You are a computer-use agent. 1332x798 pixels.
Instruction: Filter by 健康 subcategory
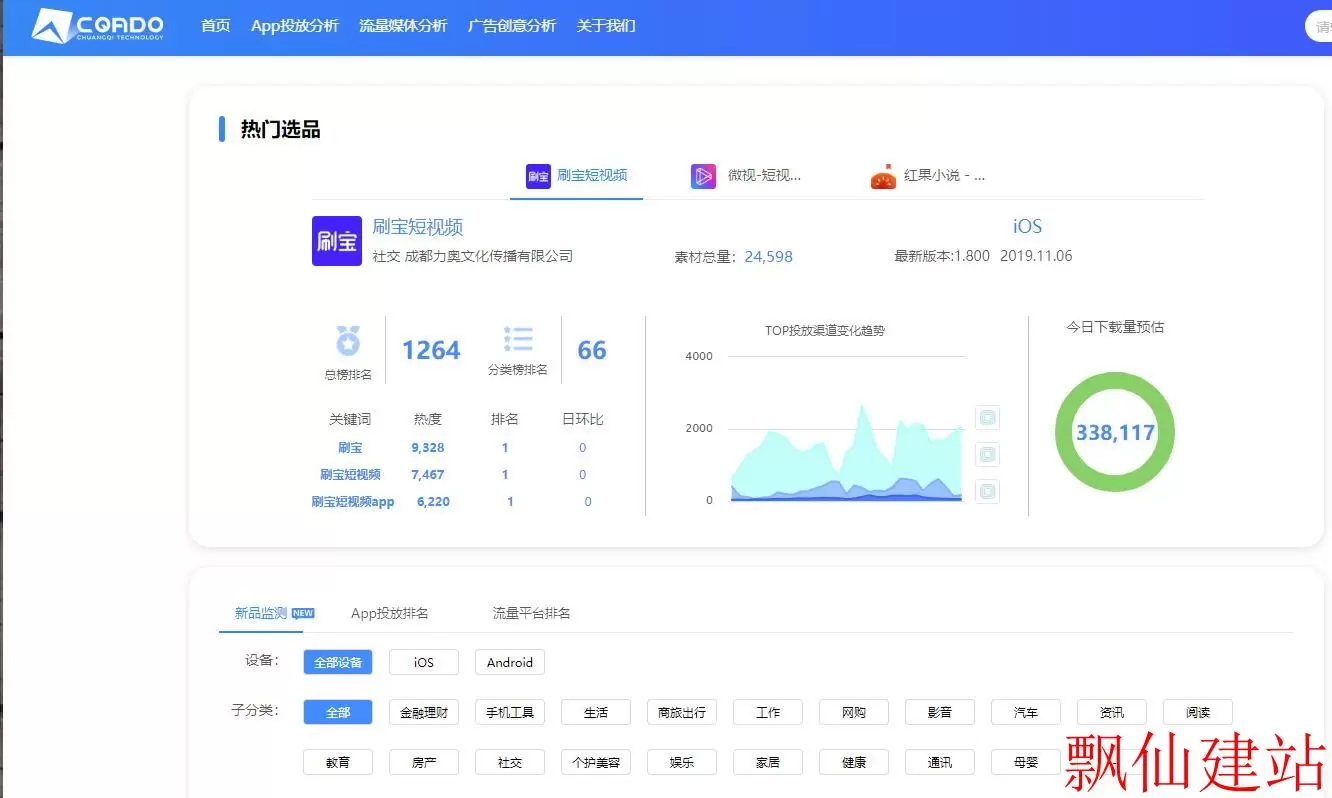pos(854,762)
